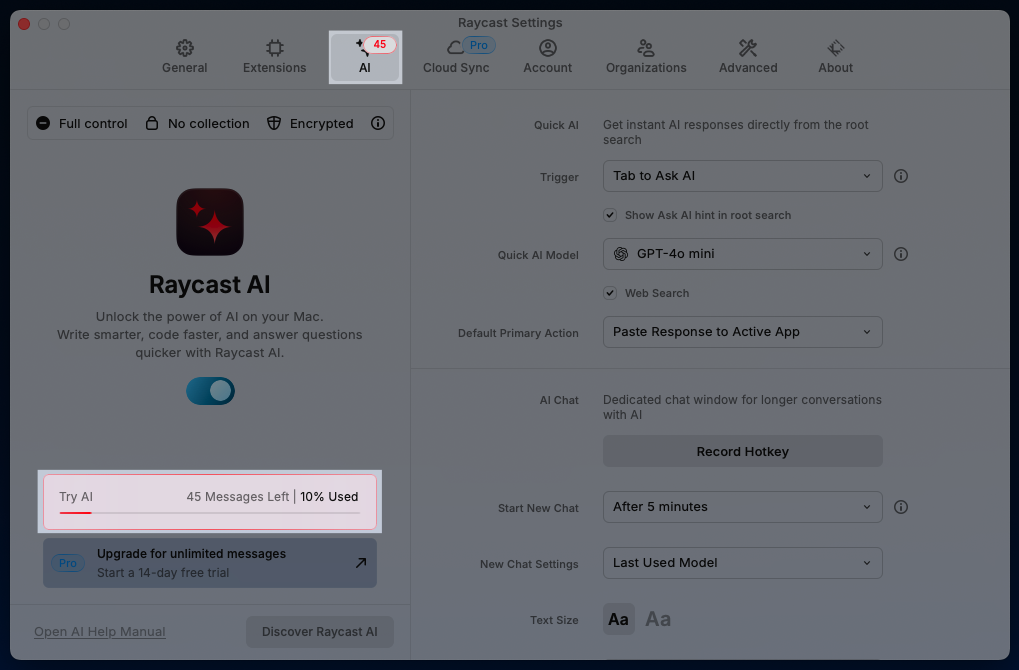Screen dimensions: 1019x670
Task: Click the Try AI usage progress bar
Action: coord(209,513)
